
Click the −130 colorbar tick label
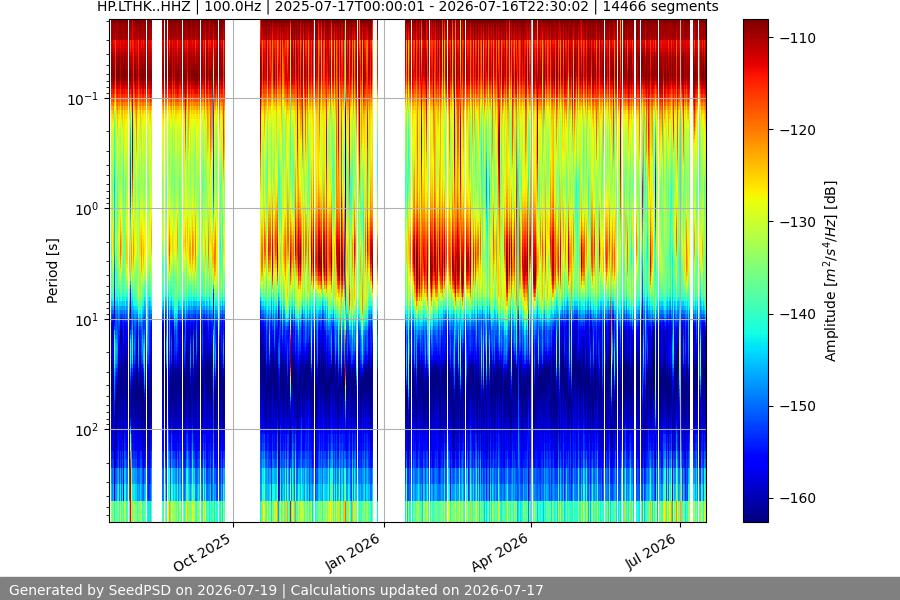[798, 222]
